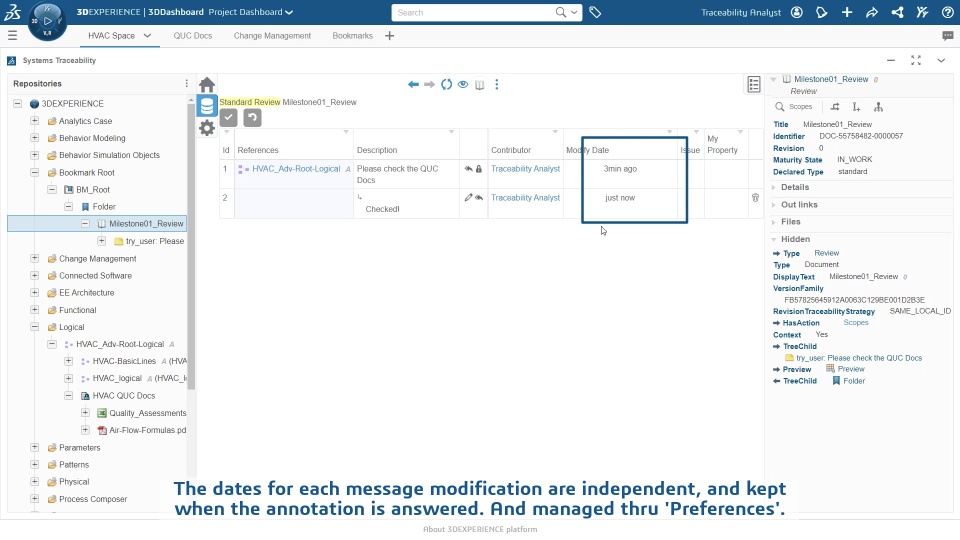This screenshot has width=960, height=540.
Task: Click the lock icon in row 1
Action: [479, 169]
